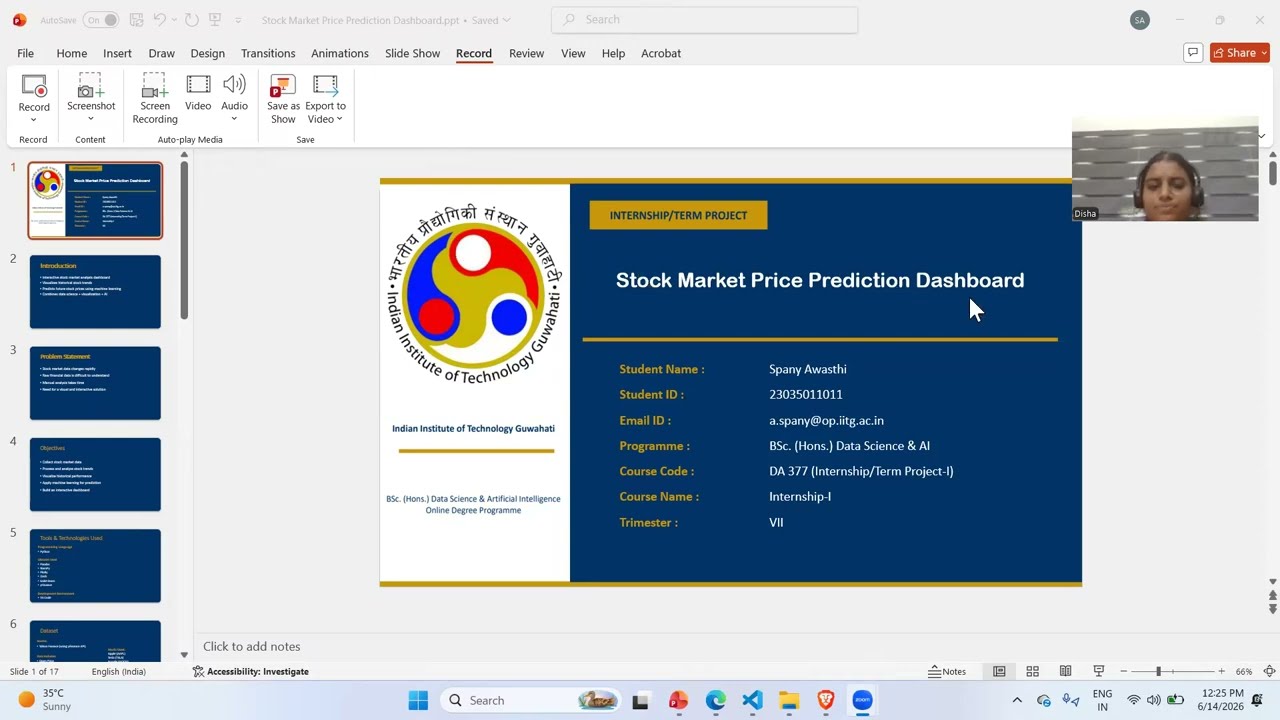
Task: Open the user account avatar SA
Action: [1139, 20]
